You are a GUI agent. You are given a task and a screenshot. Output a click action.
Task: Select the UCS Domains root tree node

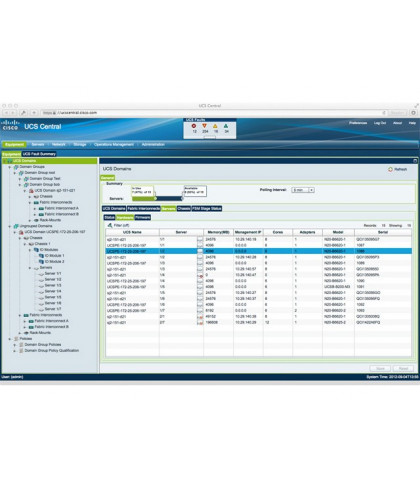coord(49,161)
